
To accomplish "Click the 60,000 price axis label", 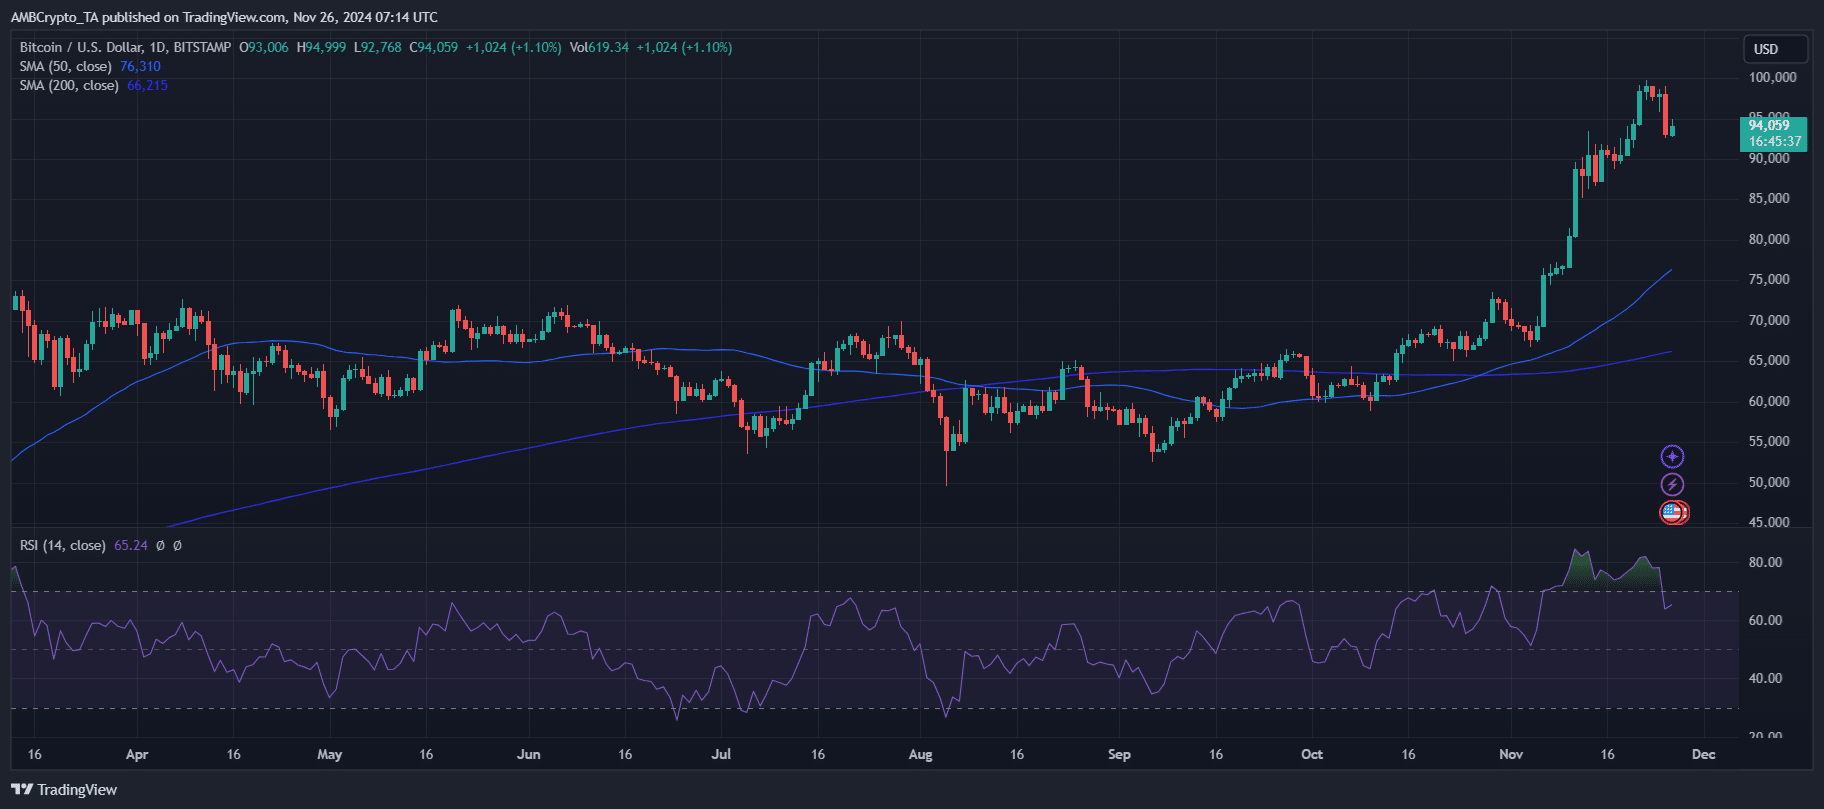I will (1769, 401).
